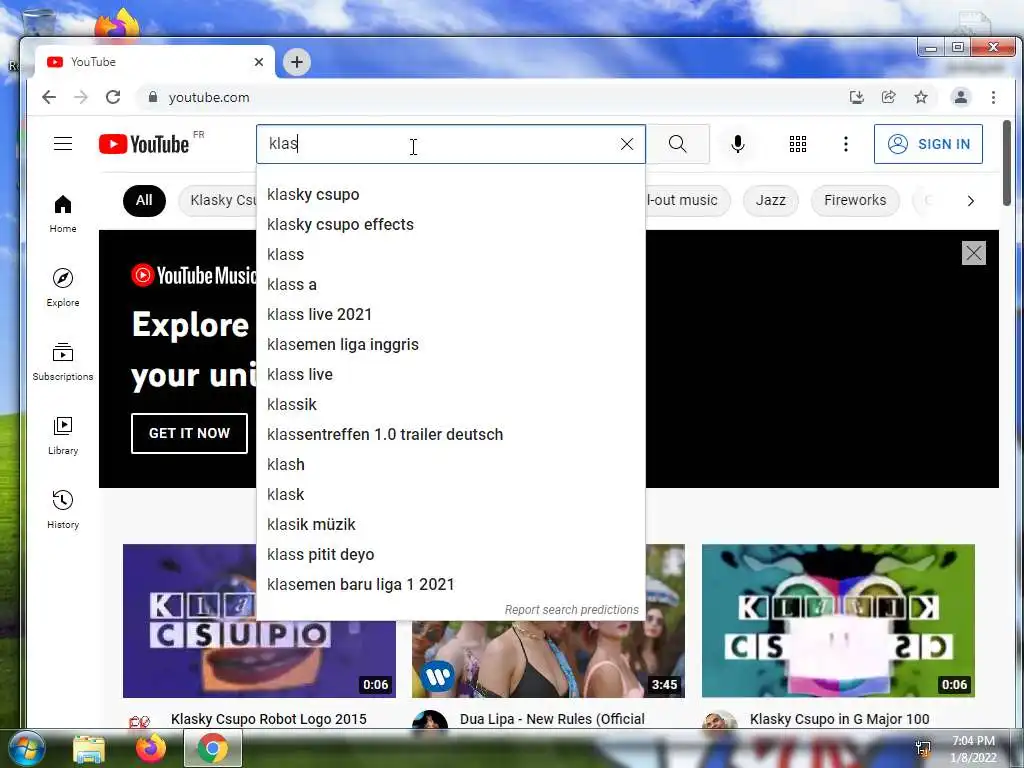Click Report search predictions link

(x=571, y=609)
